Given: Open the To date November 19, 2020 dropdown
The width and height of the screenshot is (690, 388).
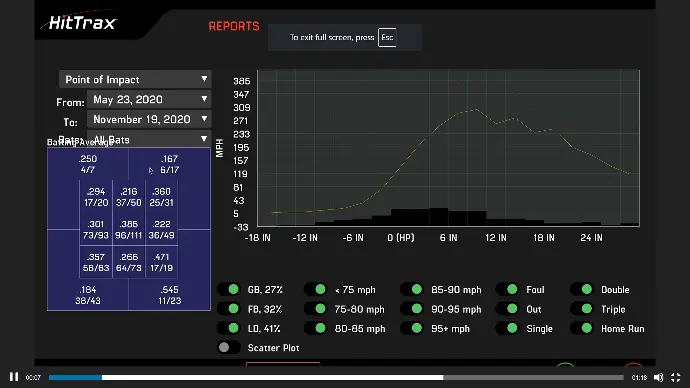Looking at the screenshot, I should point(149,119).
